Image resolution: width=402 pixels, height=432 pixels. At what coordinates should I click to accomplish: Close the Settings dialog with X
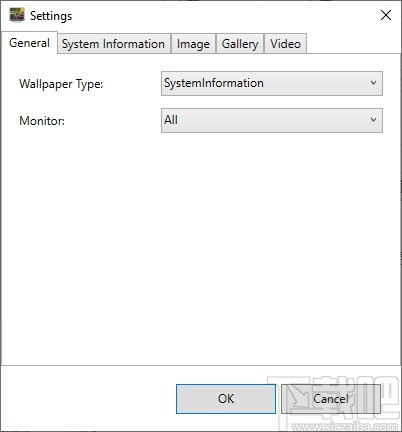coord(386,15)
